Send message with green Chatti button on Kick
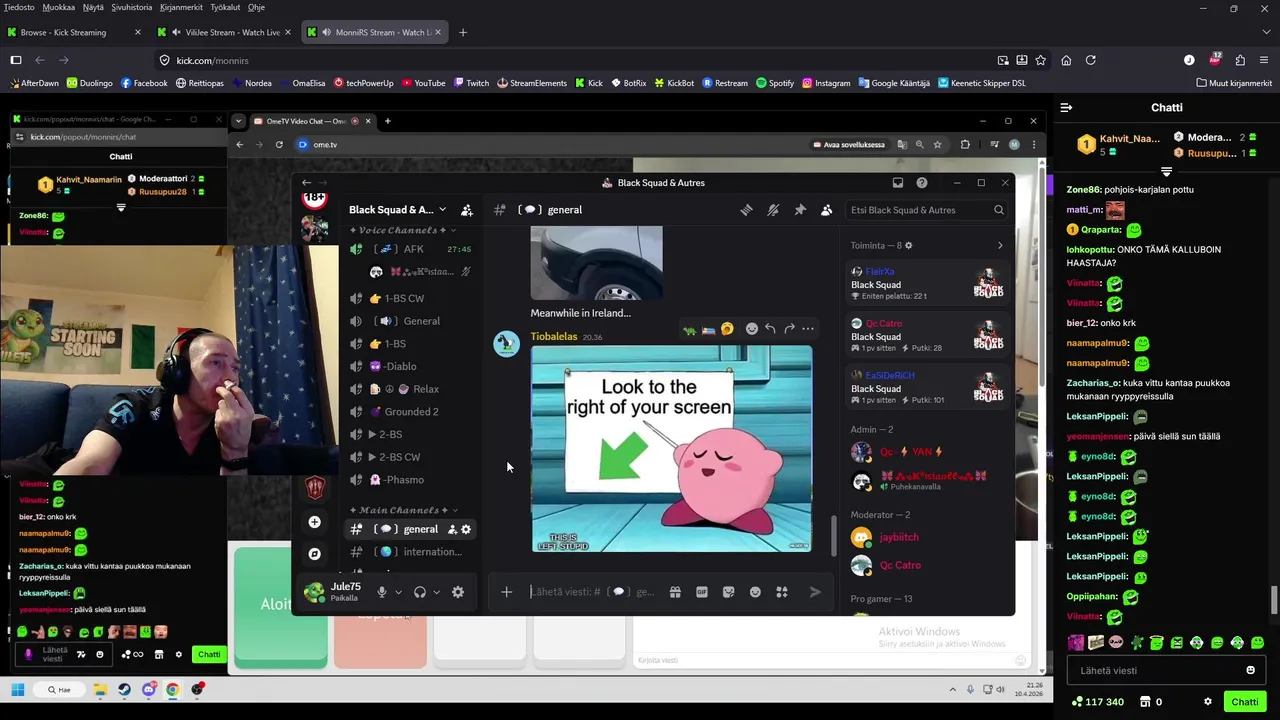Image resolution: width=1280 pixels, height=720 pixels. pyautogui.click(x=1245, y=702)
